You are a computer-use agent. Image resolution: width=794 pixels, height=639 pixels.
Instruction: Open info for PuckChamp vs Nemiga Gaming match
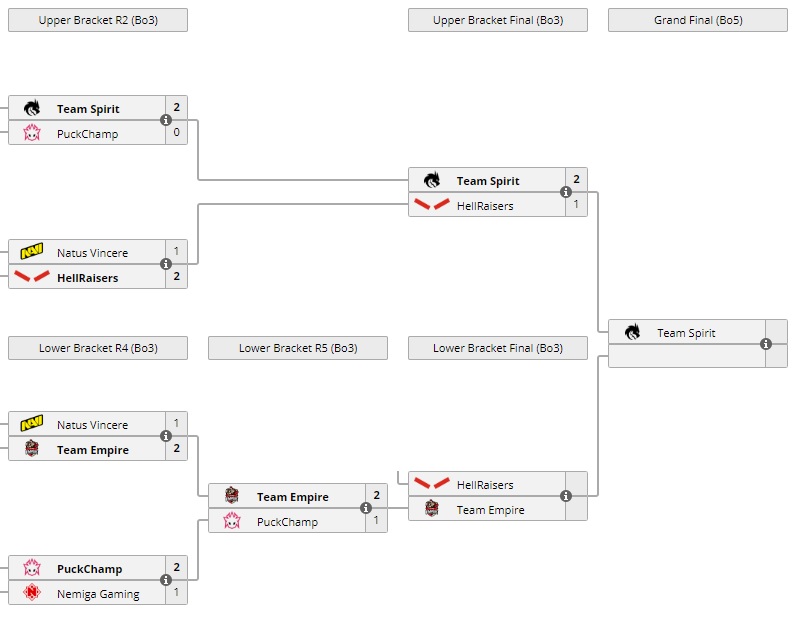[x=166, y=580]
